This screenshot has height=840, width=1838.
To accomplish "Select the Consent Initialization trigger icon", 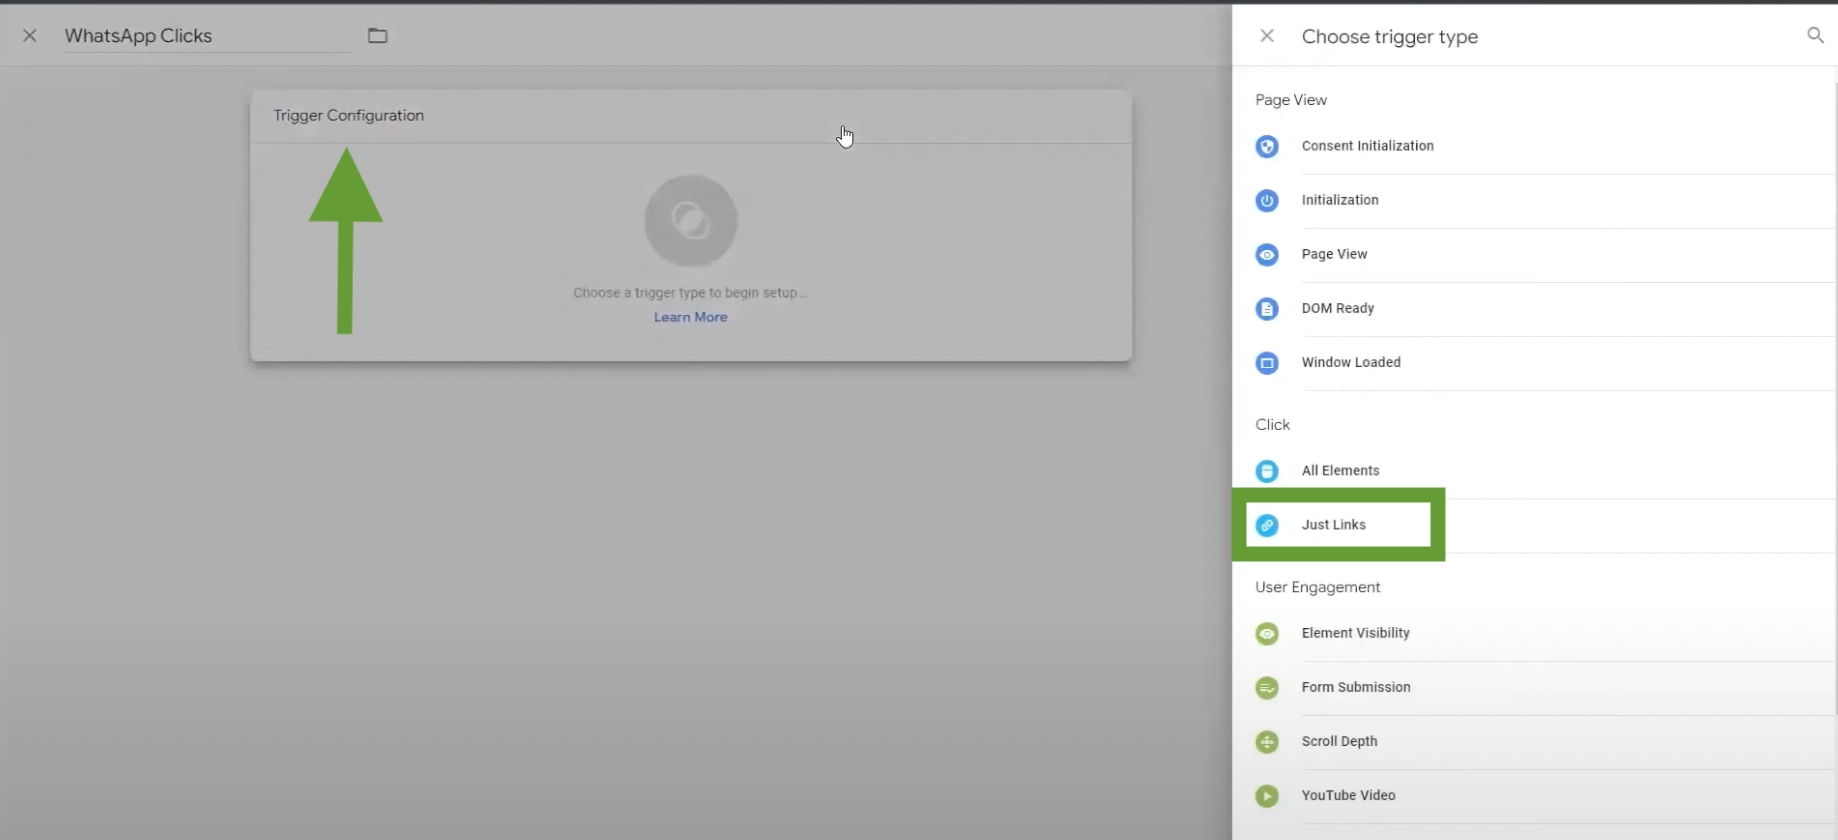I will point(1267,147).
